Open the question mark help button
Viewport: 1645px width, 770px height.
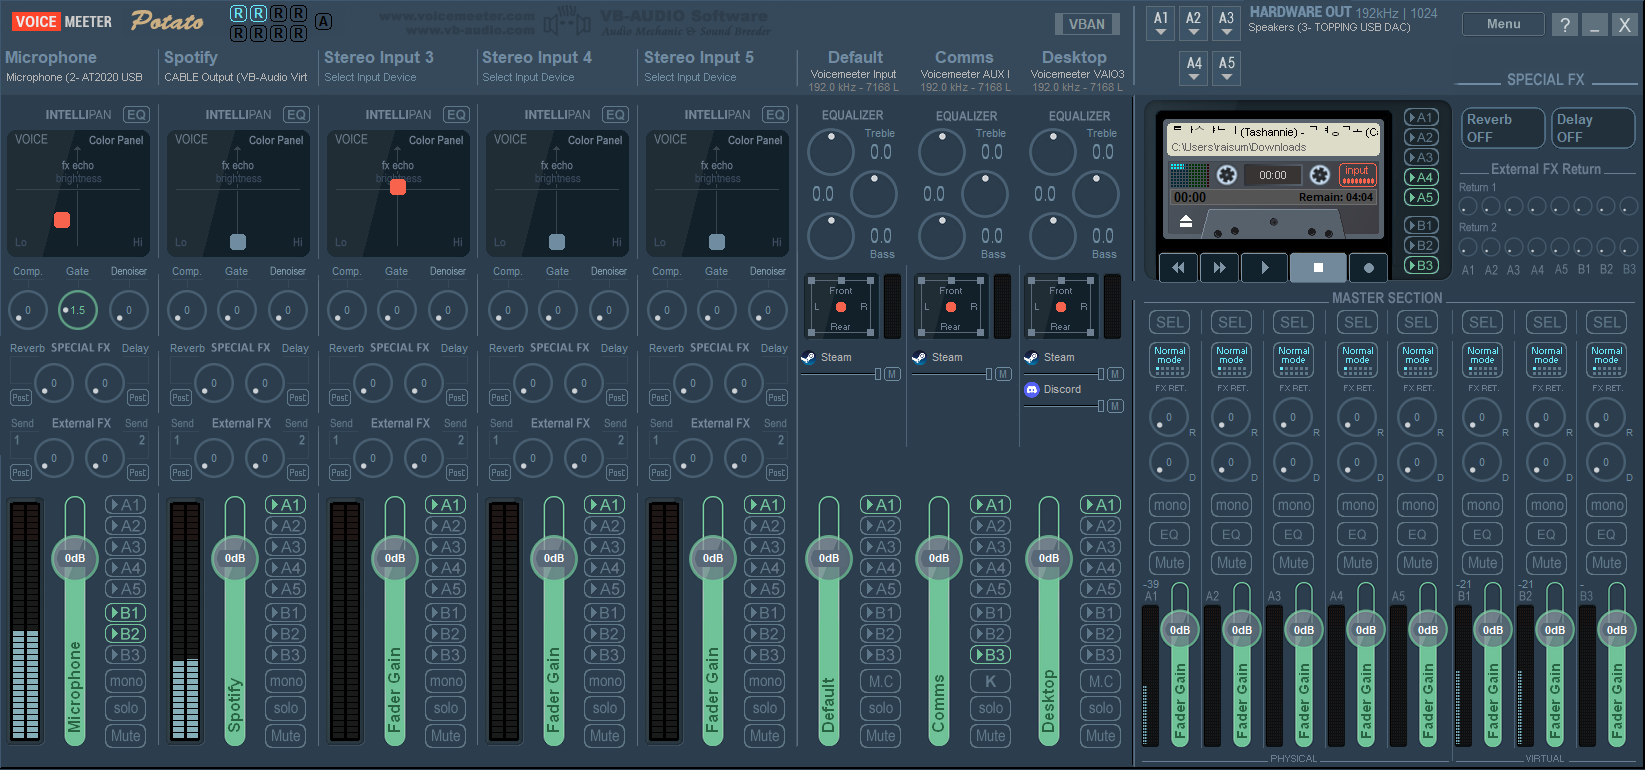click(x=1565, y=25)
